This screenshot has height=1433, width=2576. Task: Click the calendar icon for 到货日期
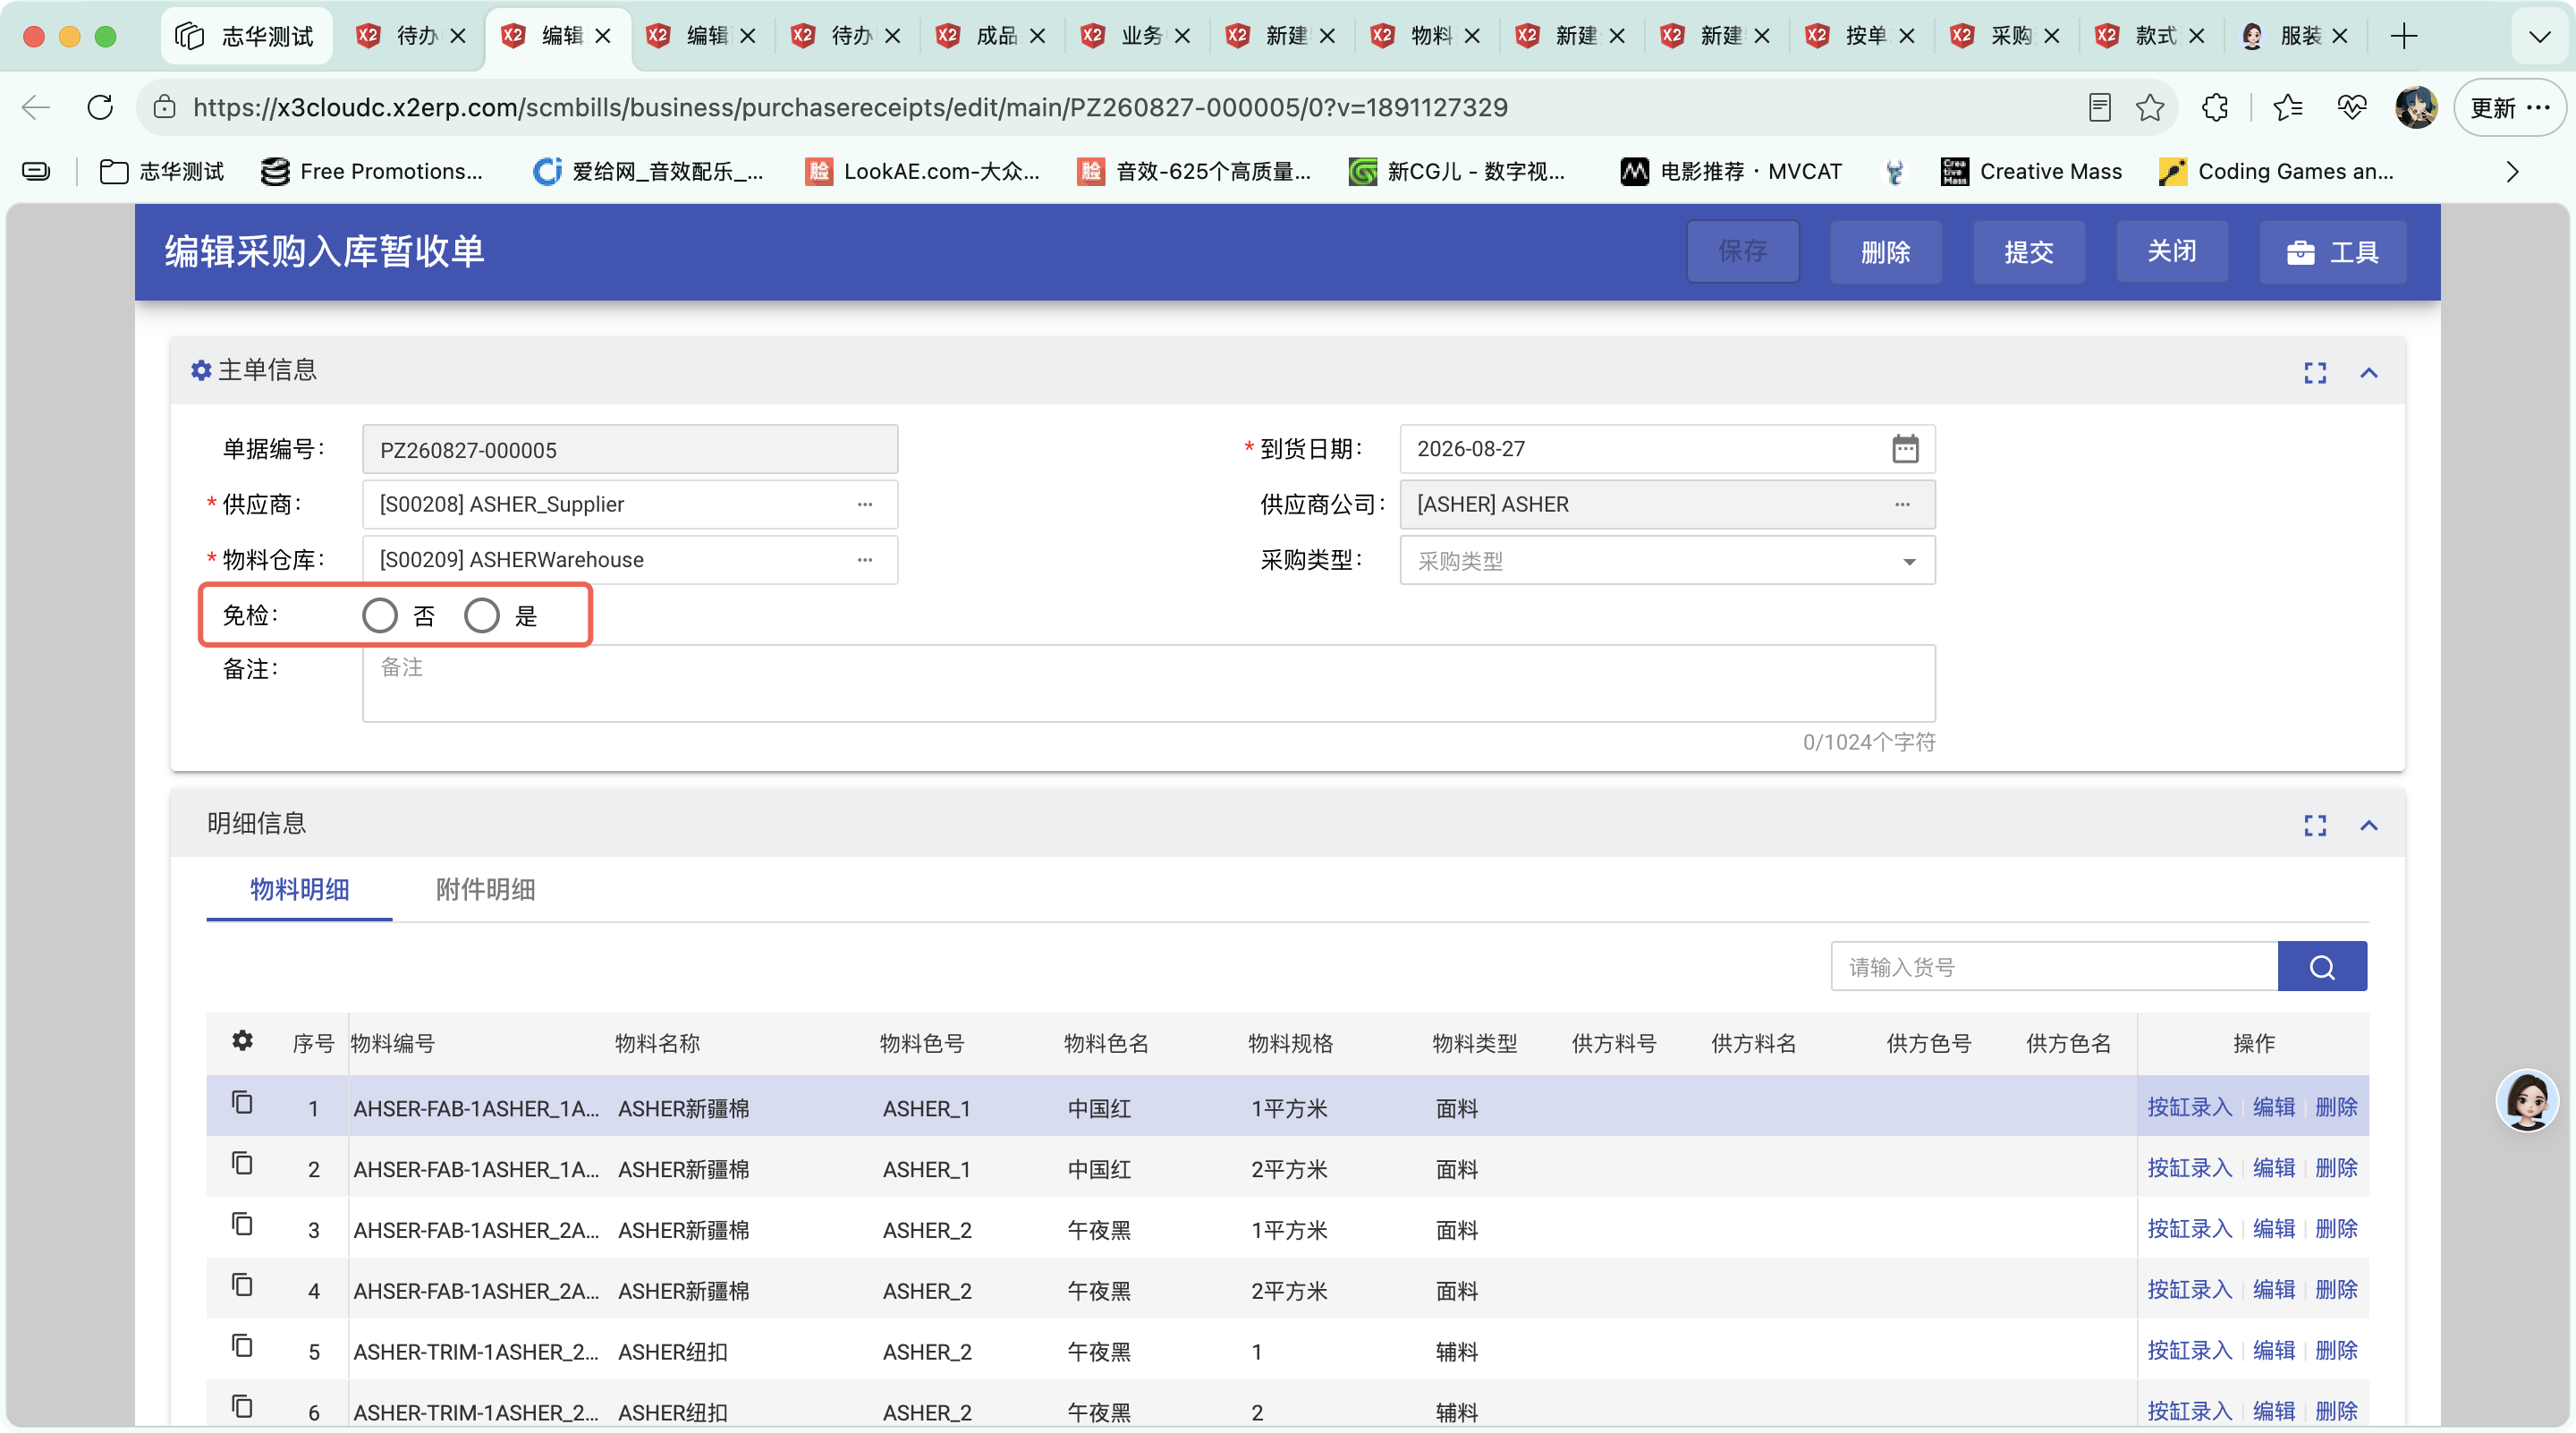1905,449
